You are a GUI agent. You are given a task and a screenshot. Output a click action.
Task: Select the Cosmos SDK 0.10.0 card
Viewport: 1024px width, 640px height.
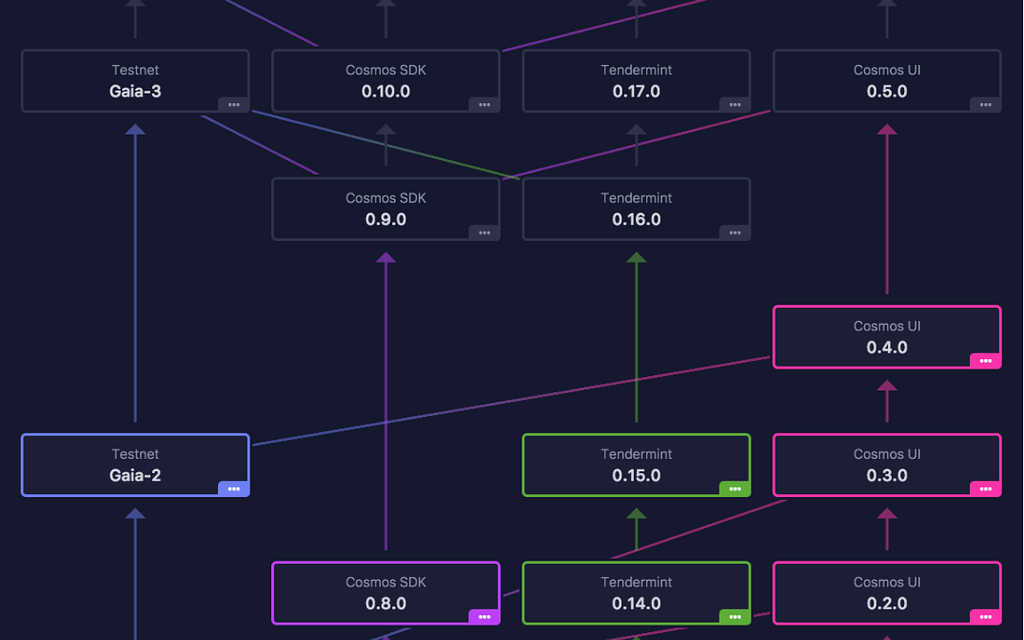[386, 81]
